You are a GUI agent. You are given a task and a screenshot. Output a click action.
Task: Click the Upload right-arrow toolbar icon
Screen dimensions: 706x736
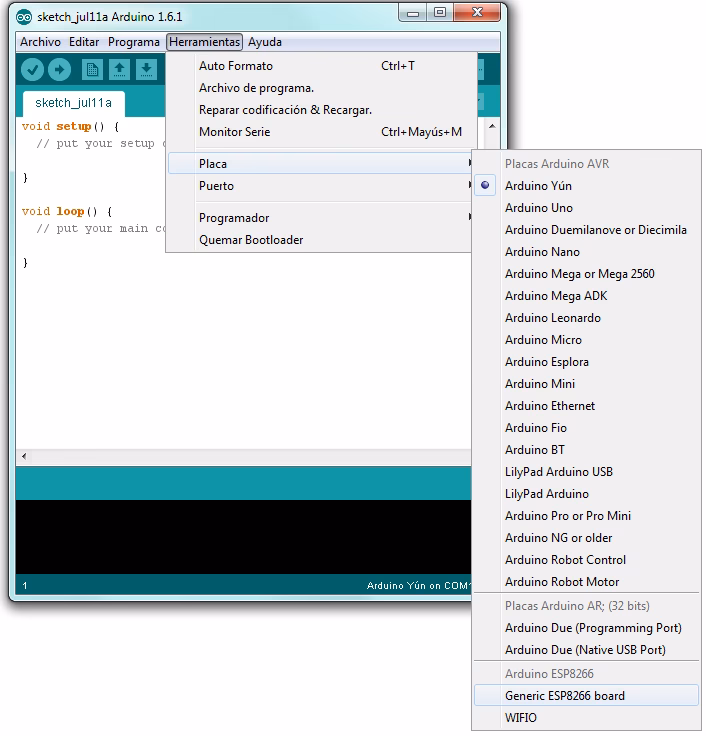(59, 69)
